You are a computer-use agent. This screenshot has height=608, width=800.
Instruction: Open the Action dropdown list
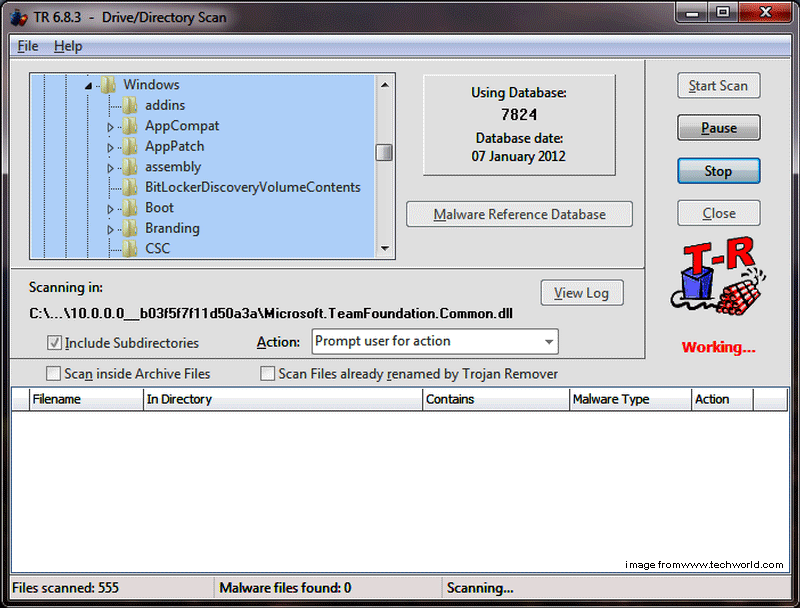tap(548, 341)
